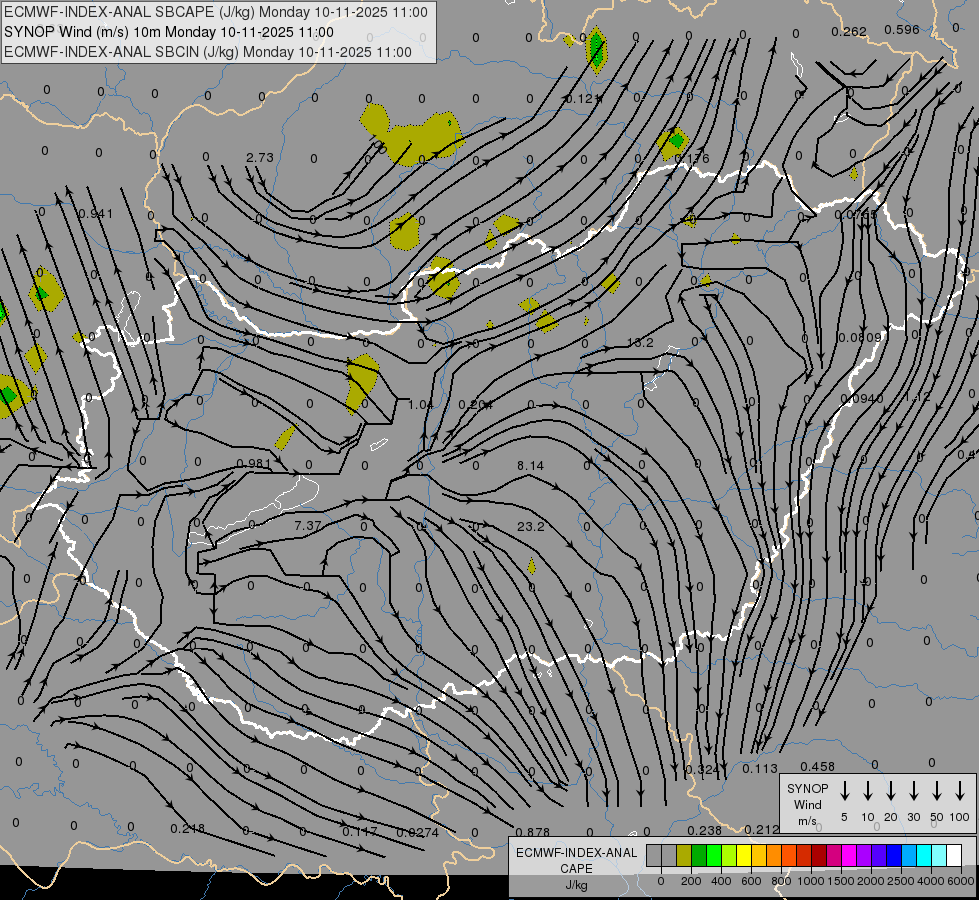979x900 pixels.
Task: Click the map value 0.113
Action: [760, 768]
